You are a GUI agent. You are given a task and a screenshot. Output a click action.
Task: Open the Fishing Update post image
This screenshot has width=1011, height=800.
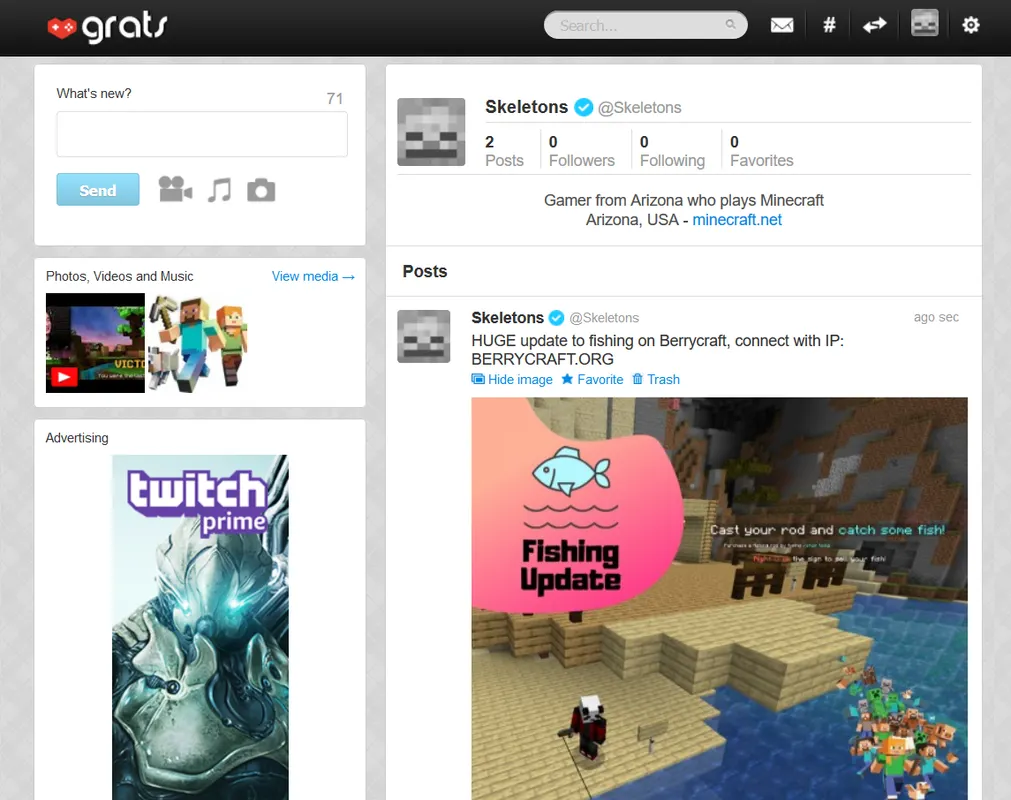720,598
